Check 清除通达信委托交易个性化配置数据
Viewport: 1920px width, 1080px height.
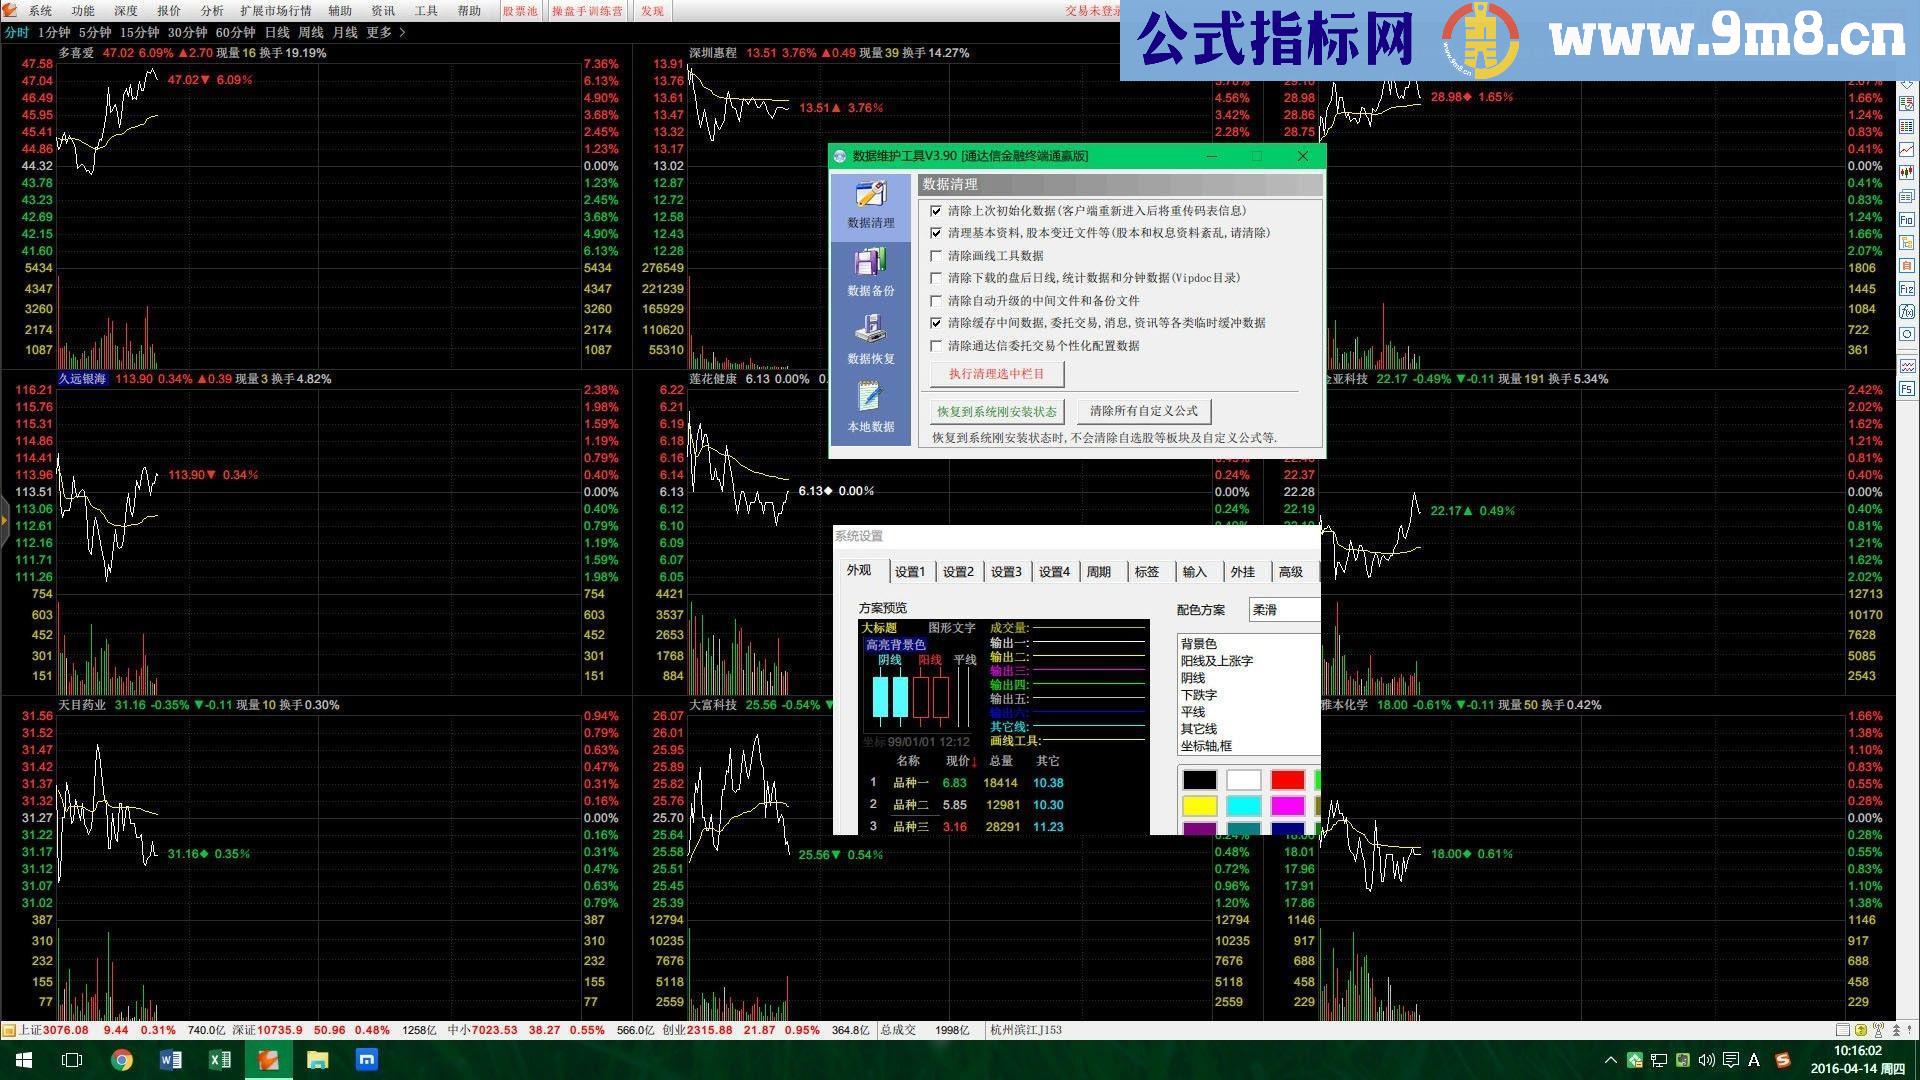(x=937, y=345)
